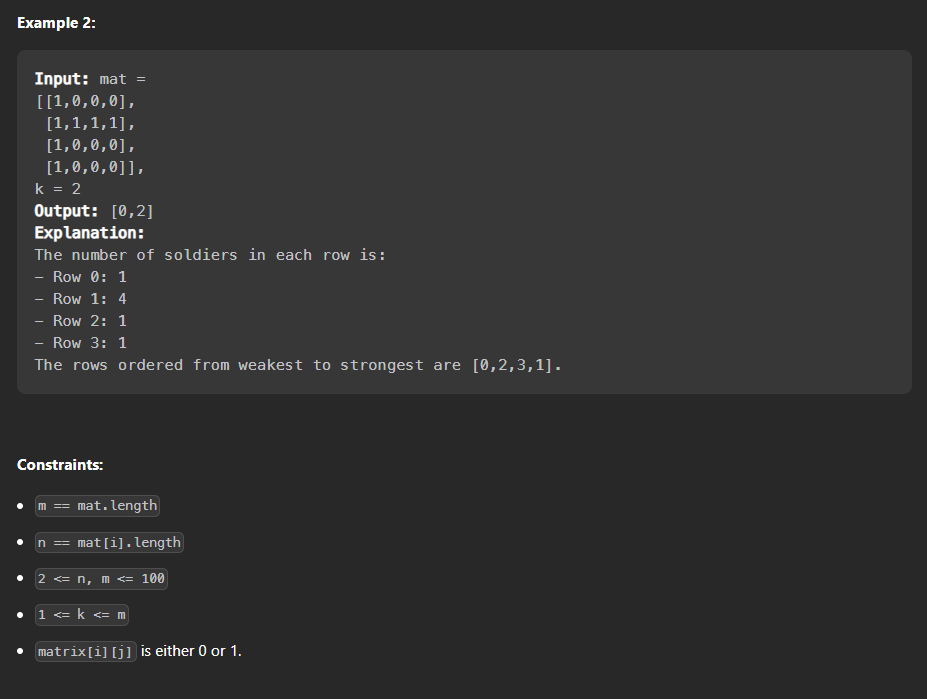Click the k = 2 line
Image resolution: width=927 pixels, height=699 pixels.
[x=57, y=189]
